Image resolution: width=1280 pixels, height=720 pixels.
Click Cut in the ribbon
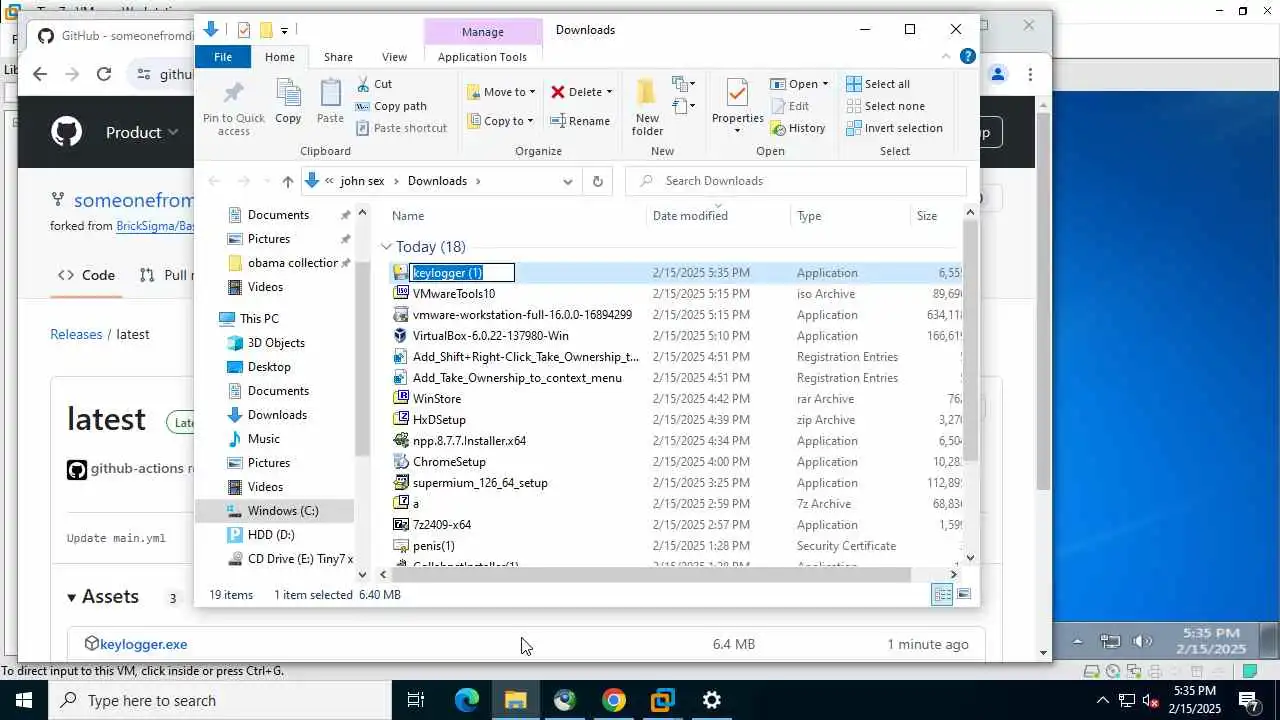coord(373,84)
